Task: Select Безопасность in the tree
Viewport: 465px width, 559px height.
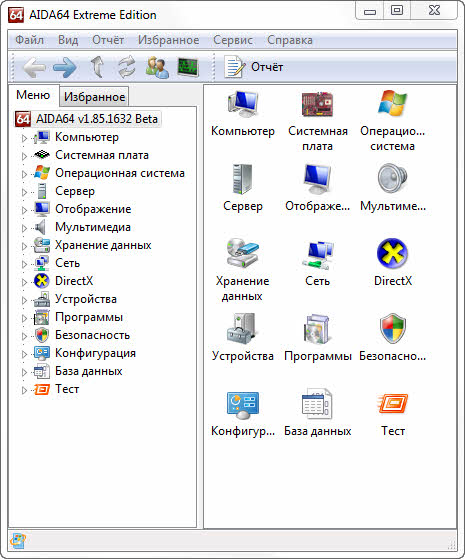Action: [x=92, y=335]
